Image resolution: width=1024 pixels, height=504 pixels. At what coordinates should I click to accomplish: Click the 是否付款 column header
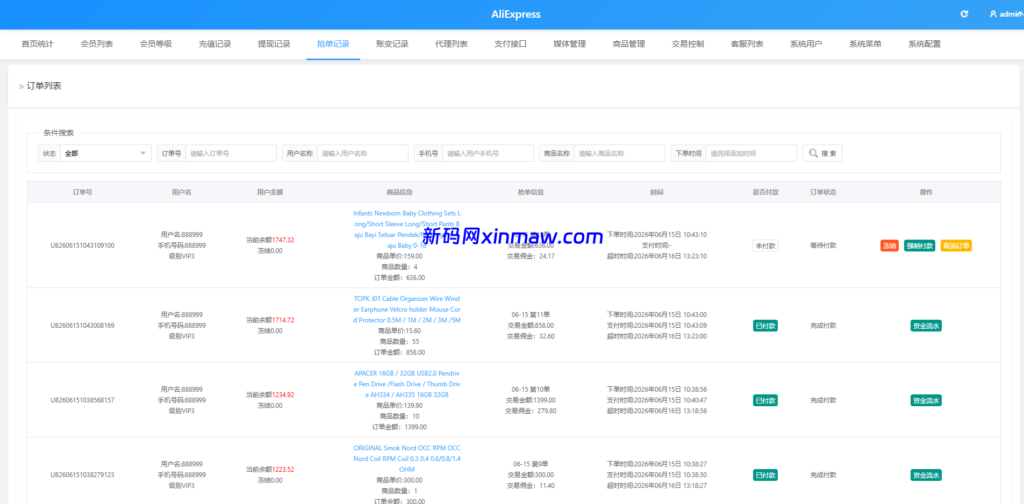pos(765,193)
